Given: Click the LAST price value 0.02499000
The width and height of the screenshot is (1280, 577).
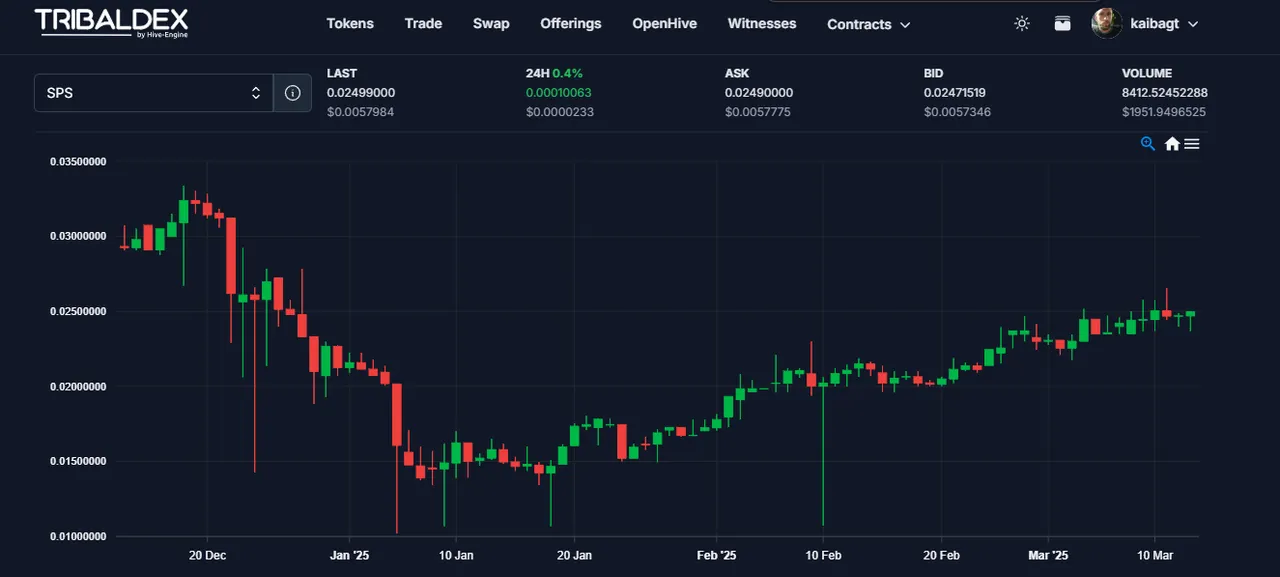Looking at the screenshot, I should pos(361,93).
